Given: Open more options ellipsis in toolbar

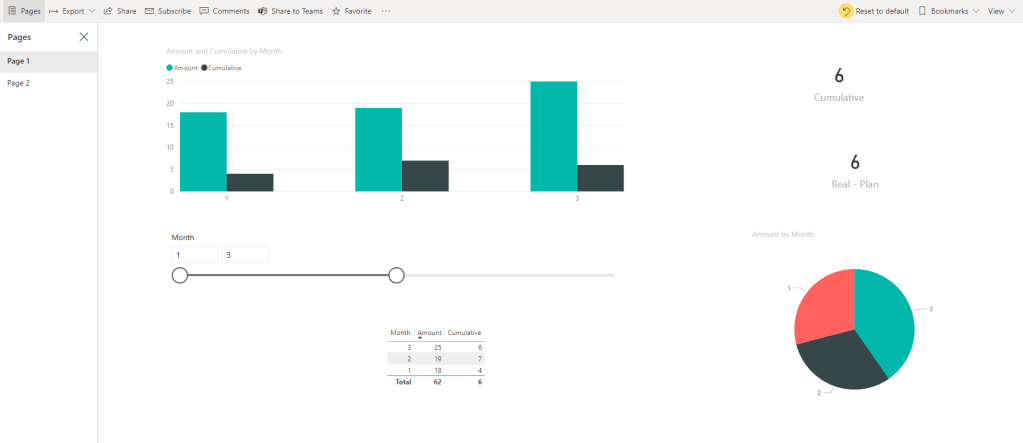Looking at the screenshot, I should 386,11.
